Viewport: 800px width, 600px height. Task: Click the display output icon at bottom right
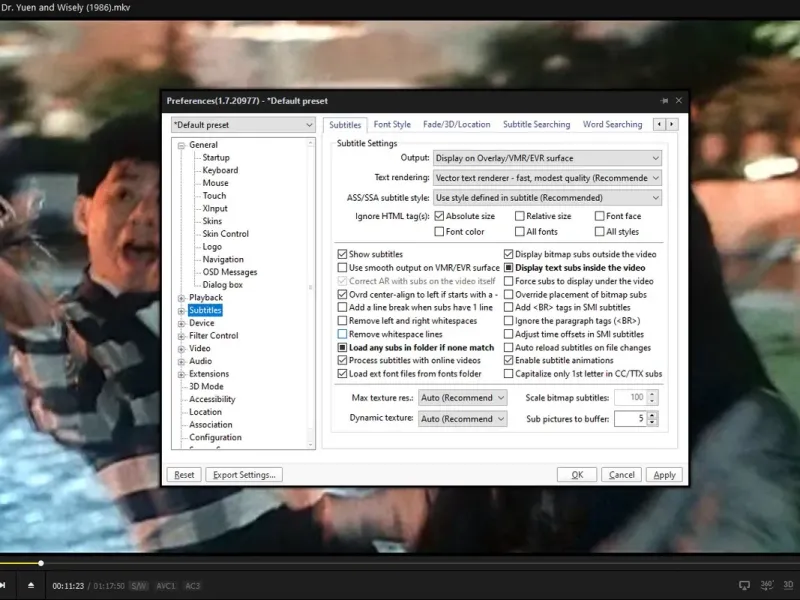point(744,585)
